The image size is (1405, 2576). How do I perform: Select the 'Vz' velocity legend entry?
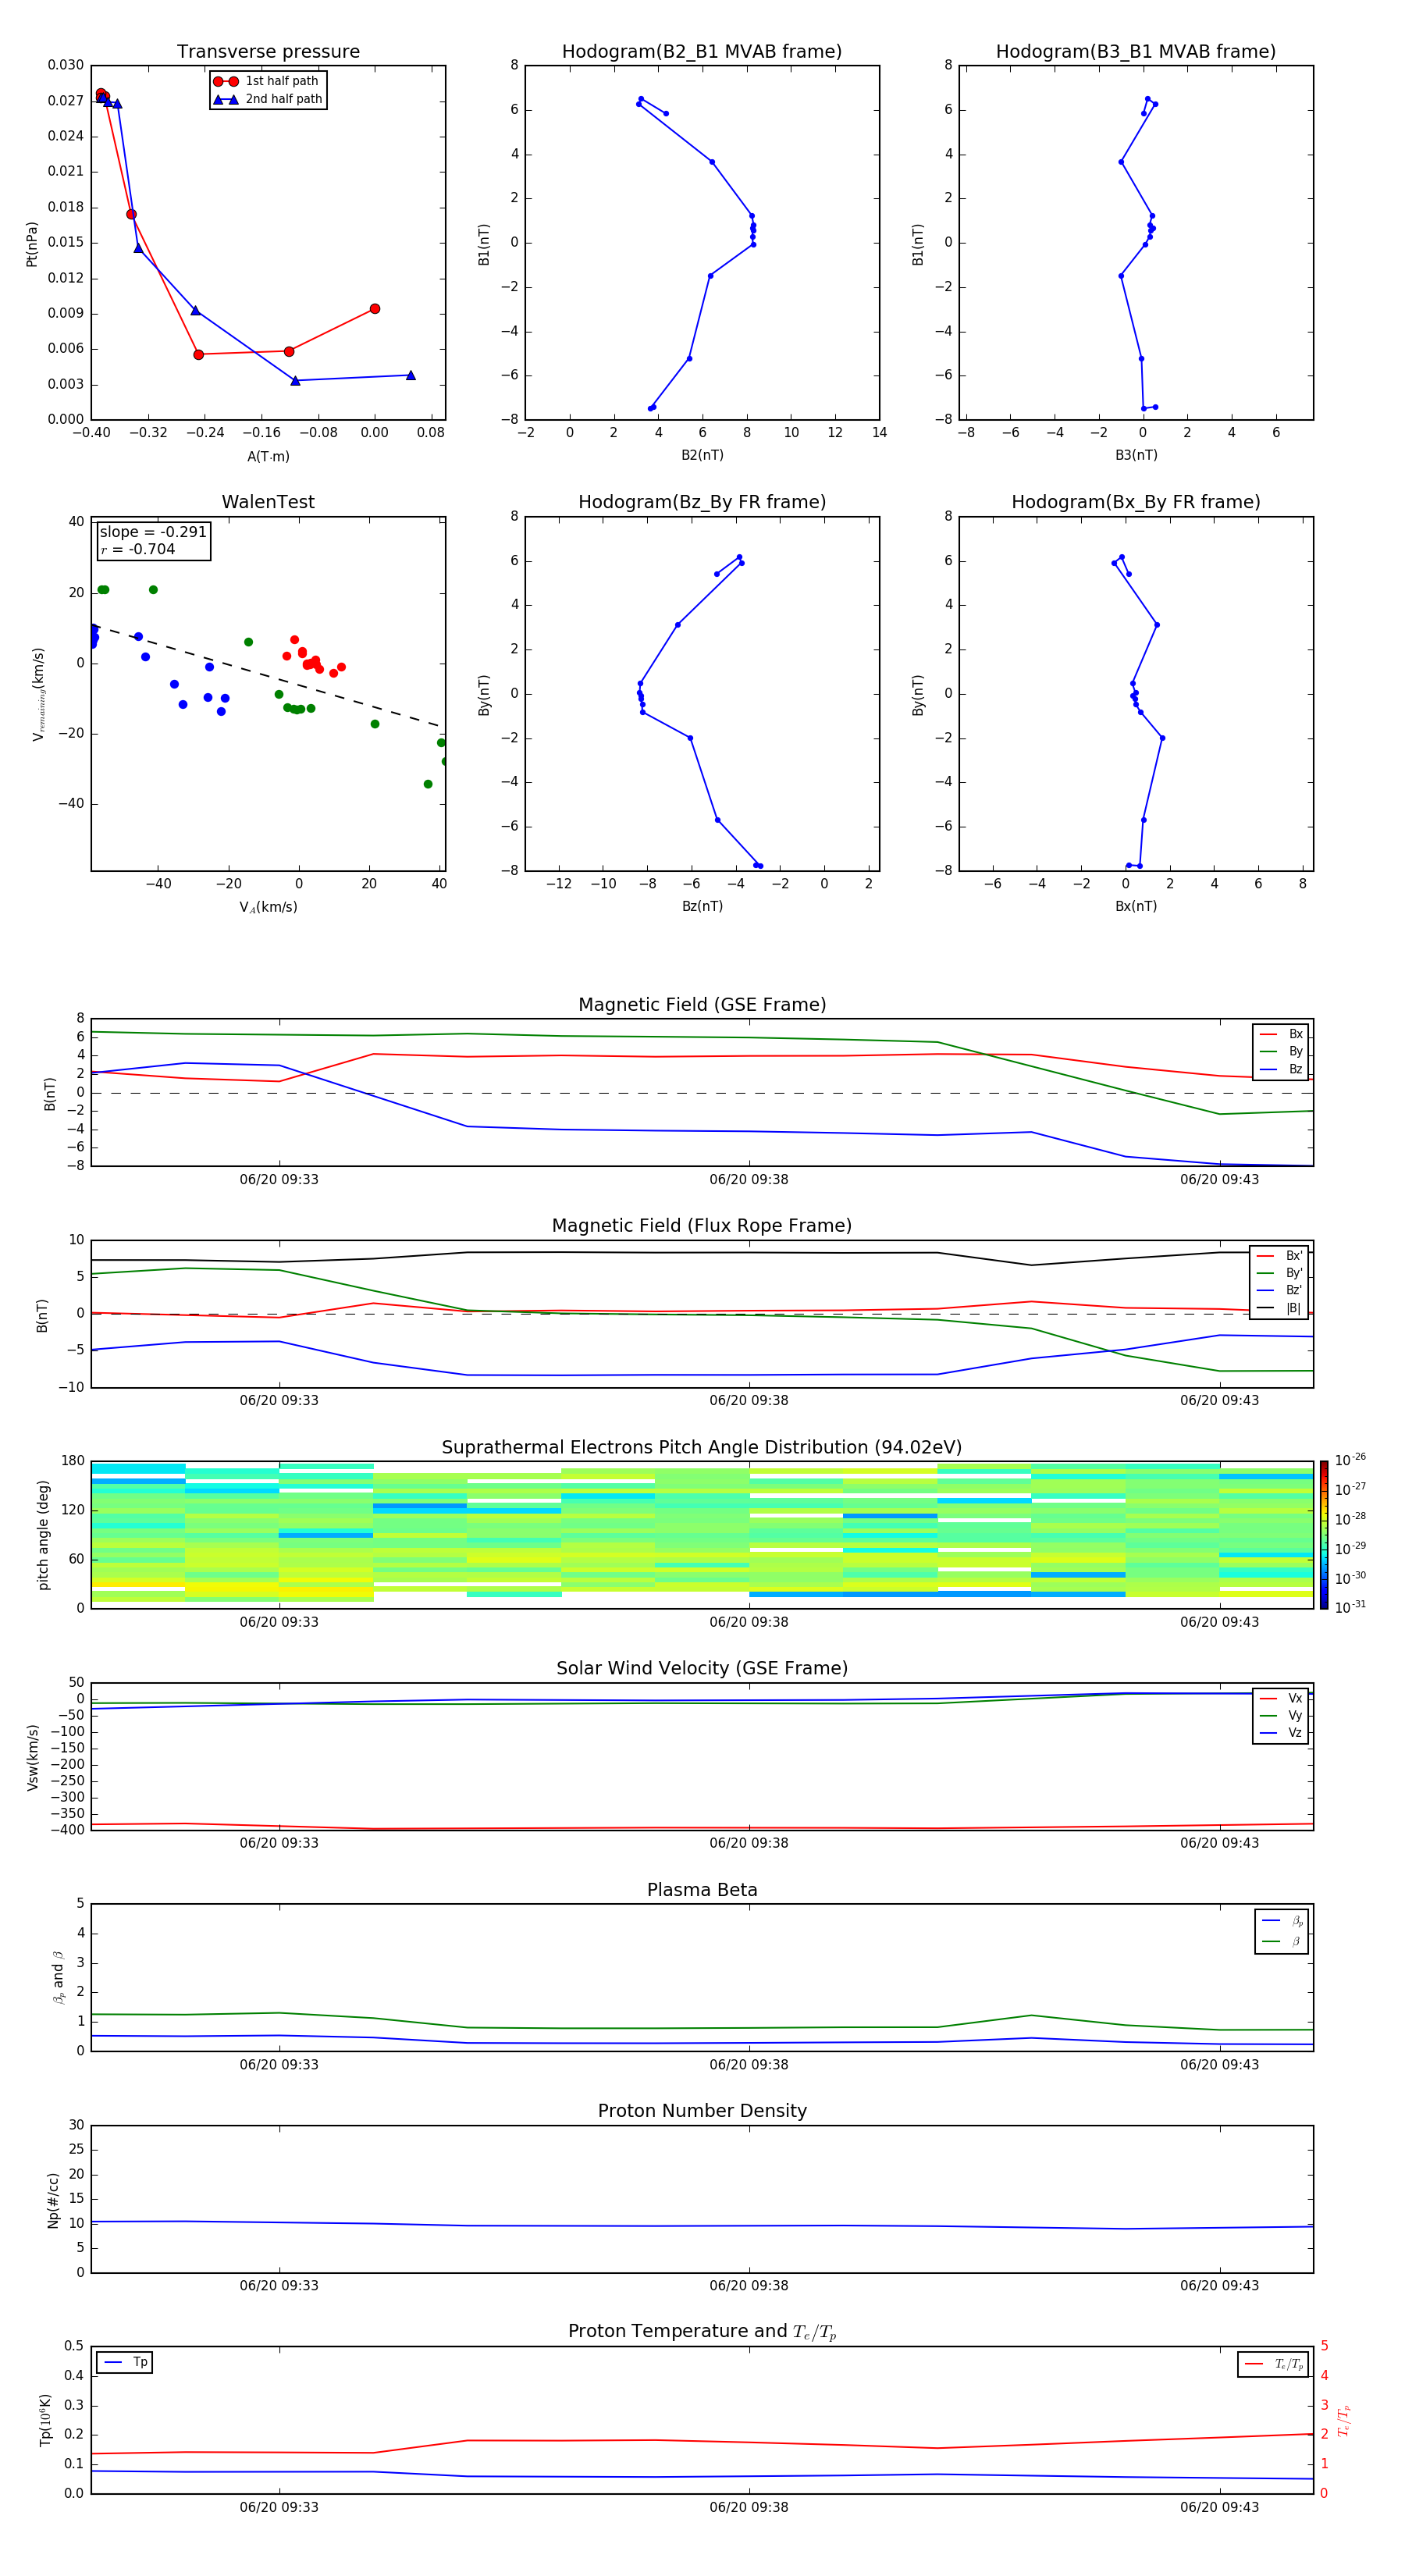click(1281, 1732)
